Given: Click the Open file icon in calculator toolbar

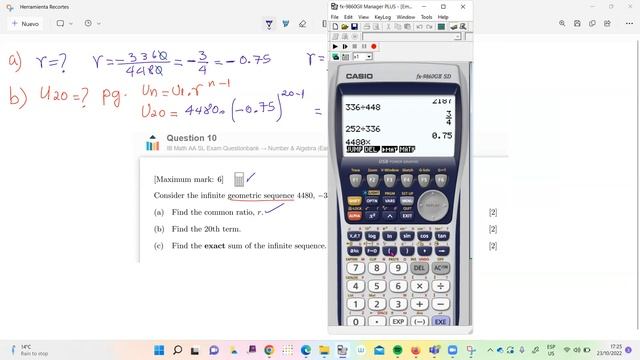Looking at the screenshot, I should [x=345, y=27].
